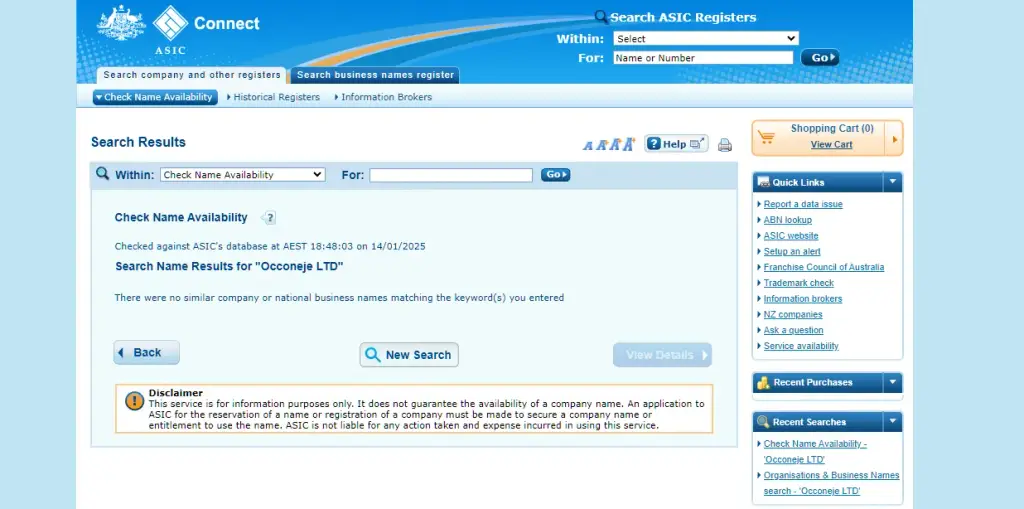Select the largest font size A icon
The width and height of the screenshot is (1024, 509).
[629, 144]
